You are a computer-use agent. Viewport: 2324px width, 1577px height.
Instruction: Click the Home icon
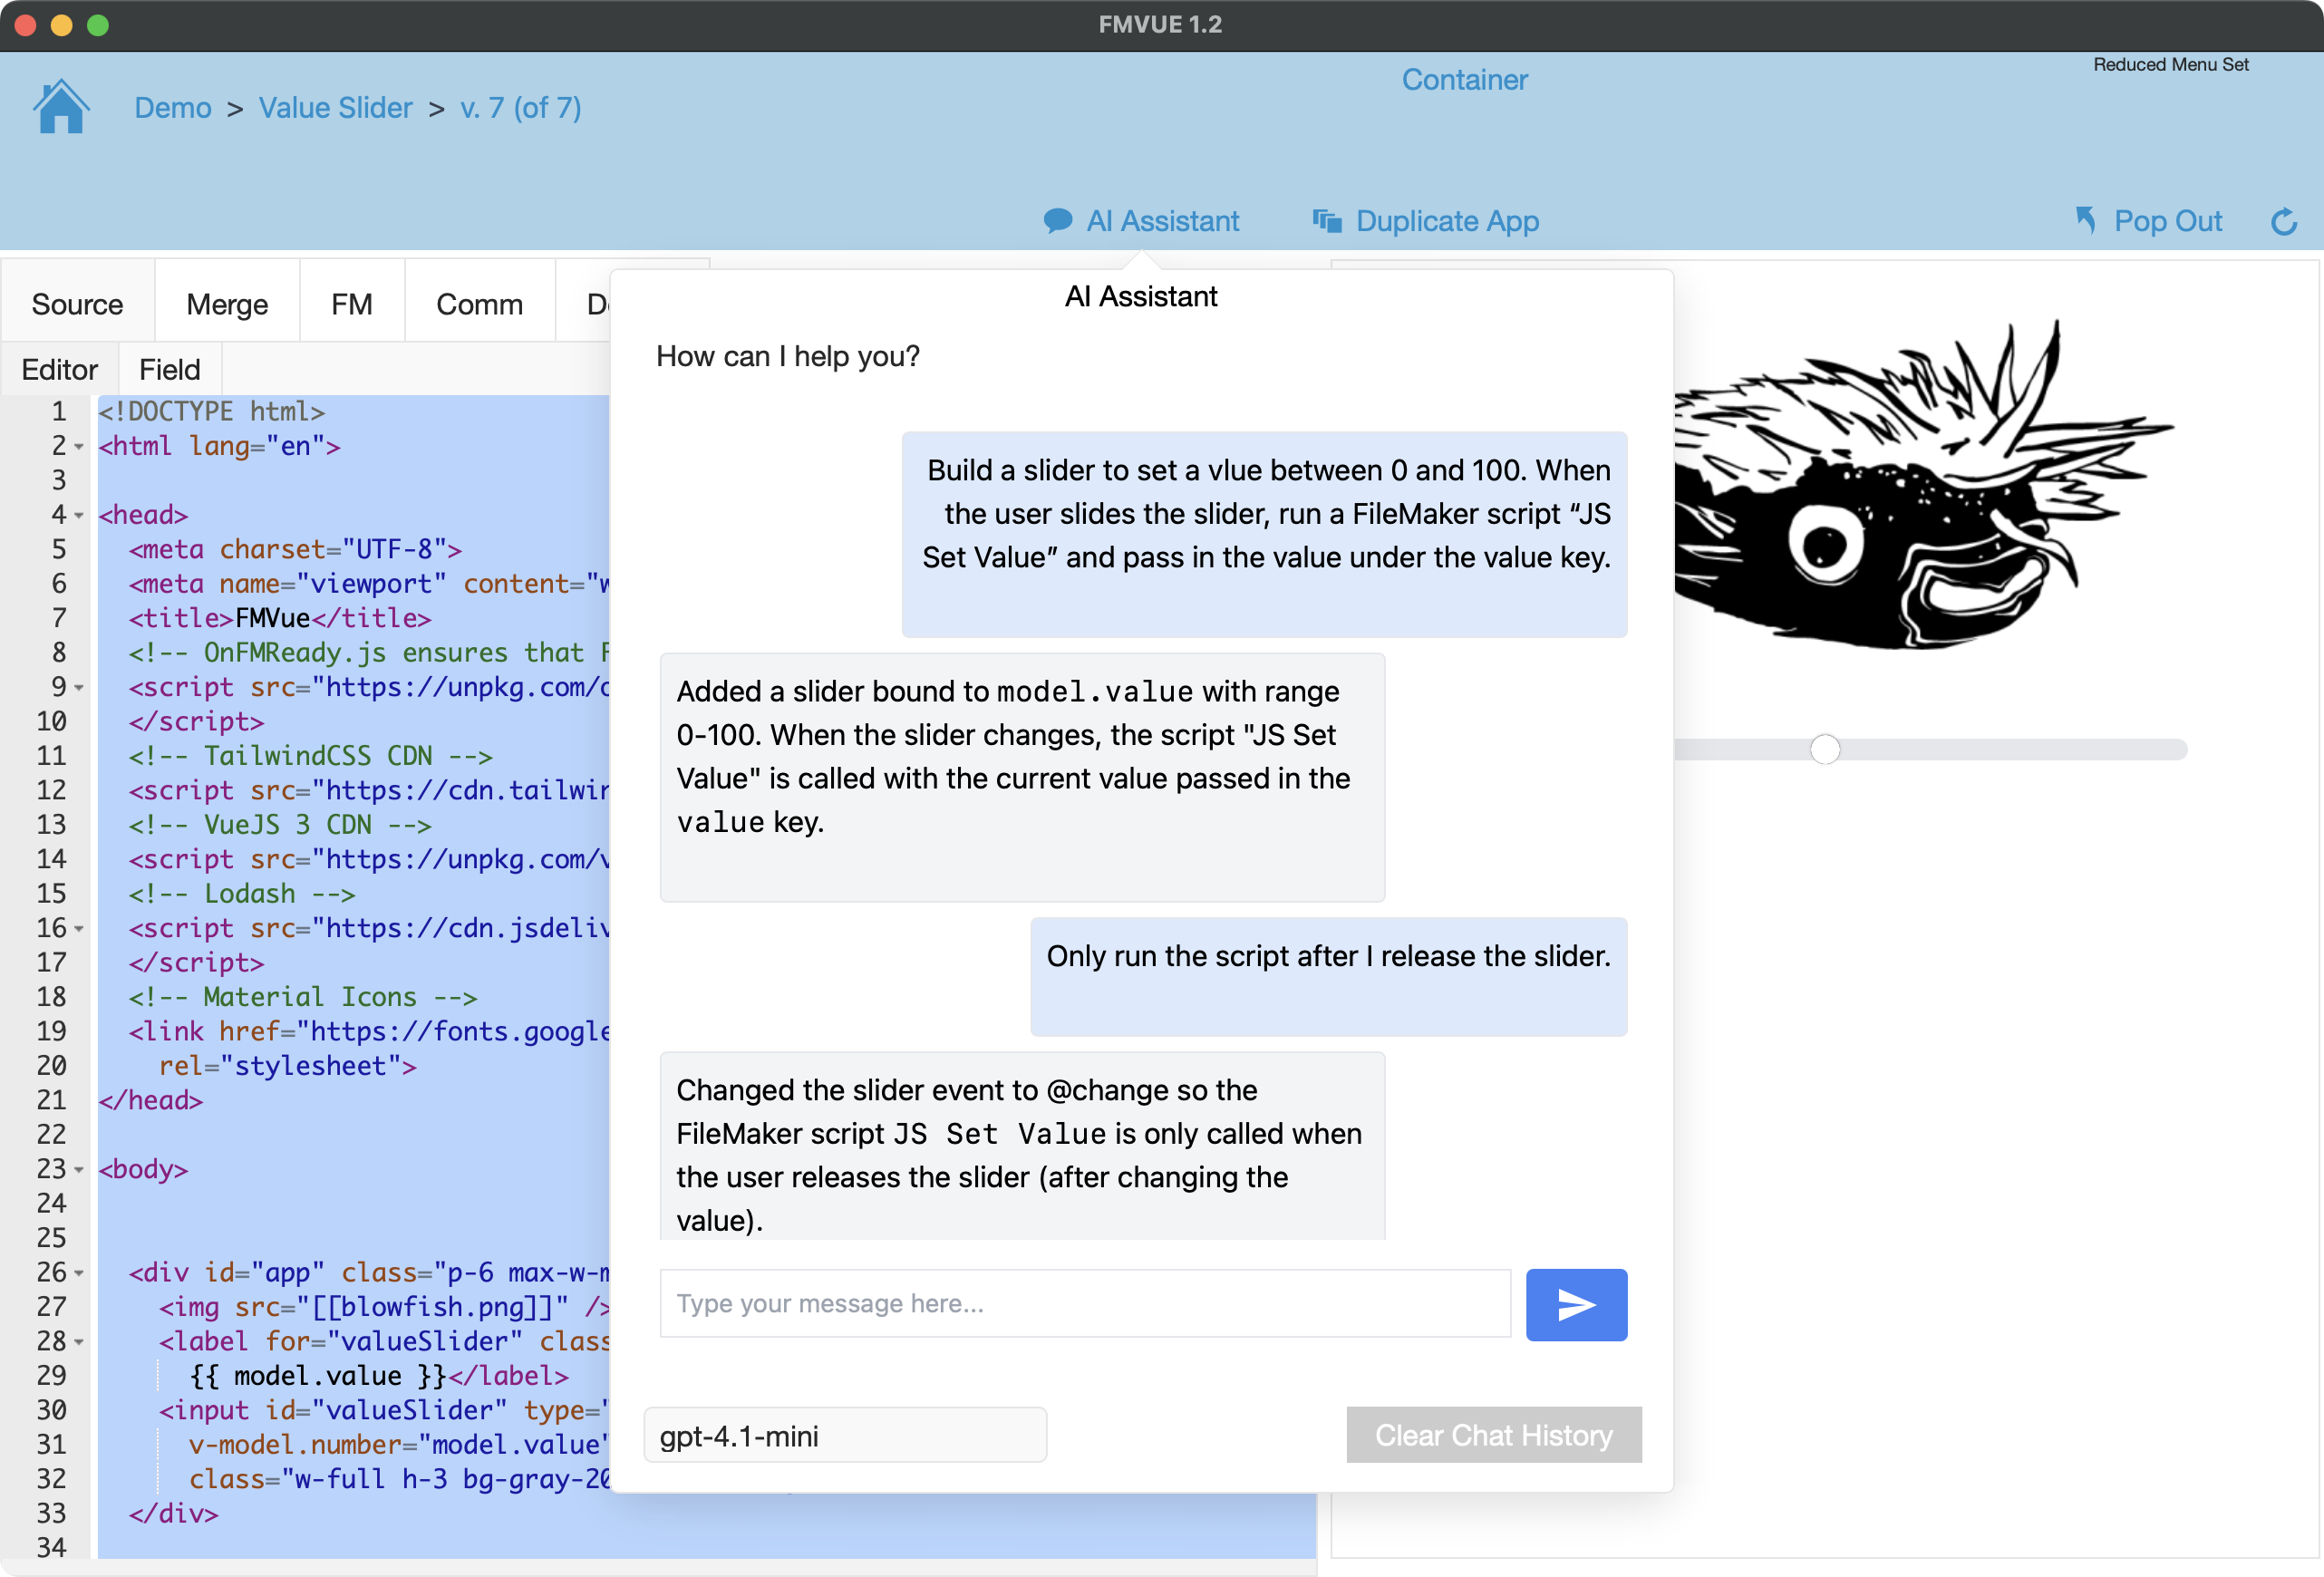[x=61, y=106]
